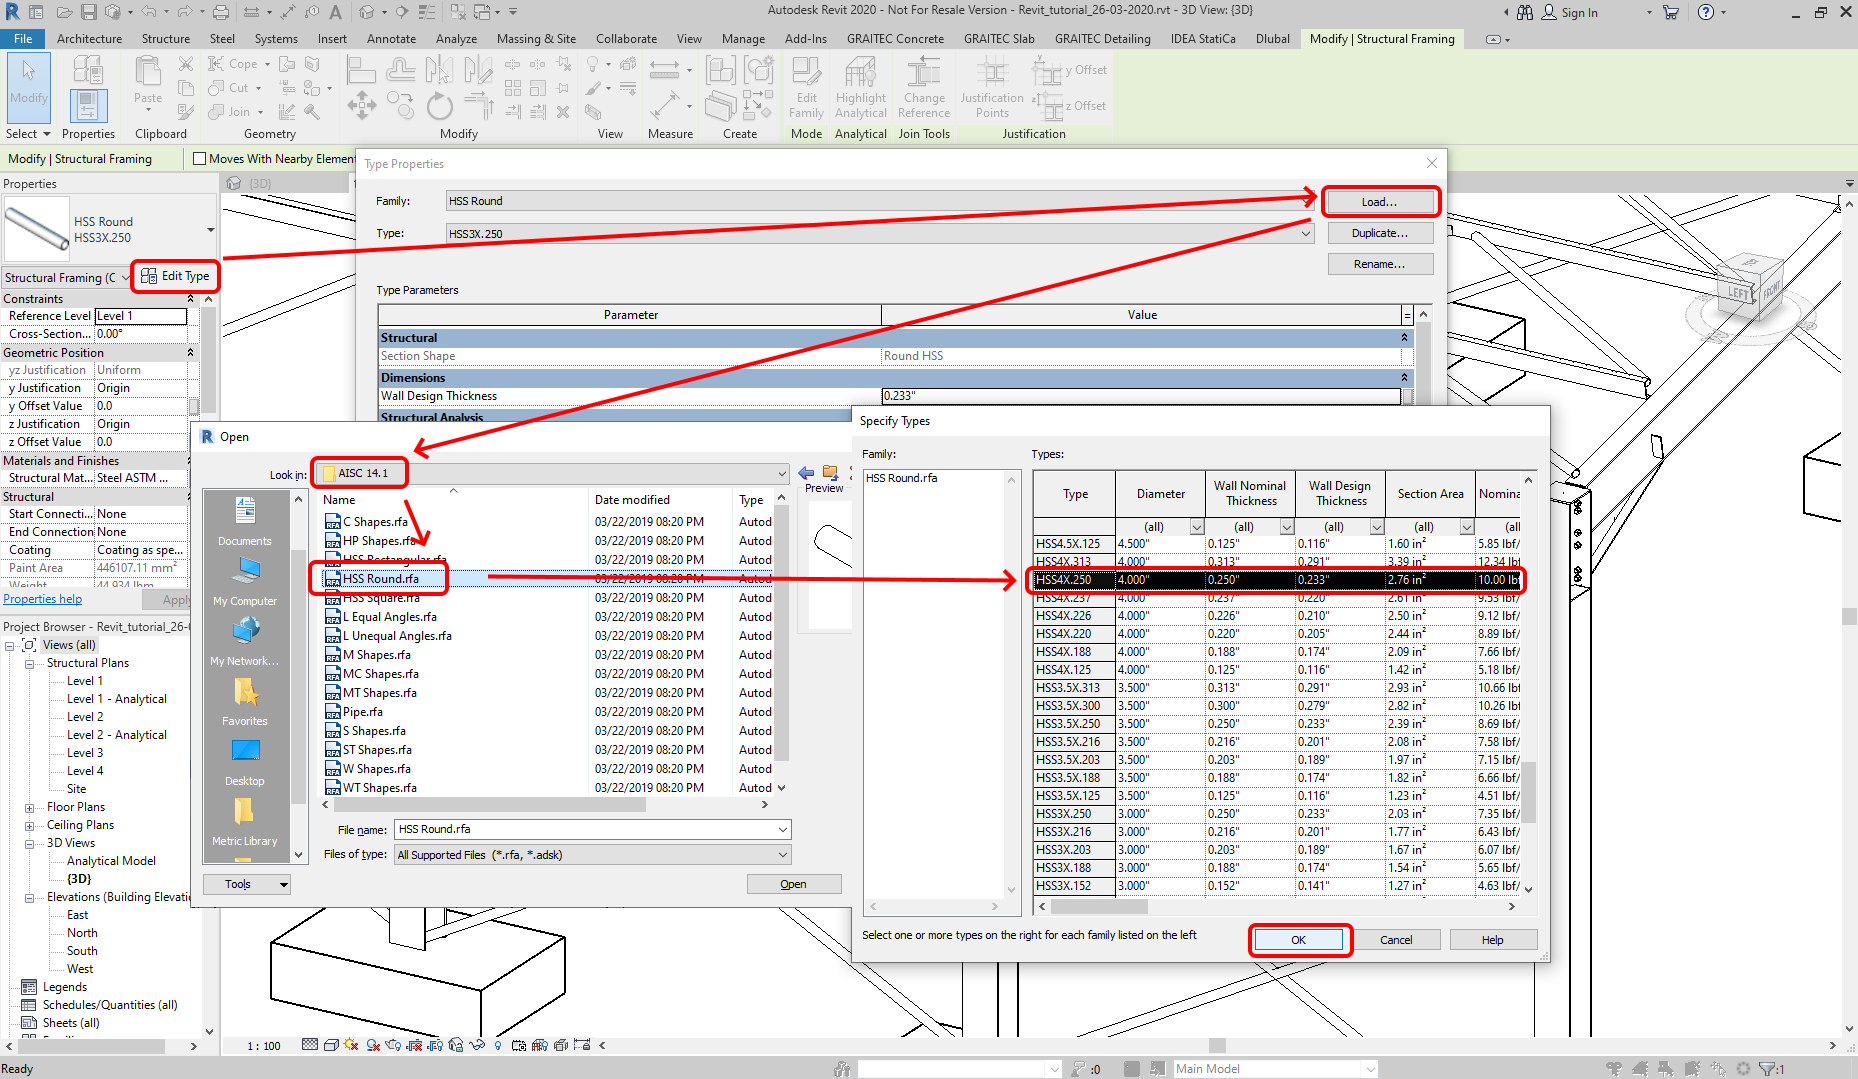The height and width of the screenshot is (1079, 1858).
Task: Click the back arrow in Open dialog
Action: pos(806,473)
